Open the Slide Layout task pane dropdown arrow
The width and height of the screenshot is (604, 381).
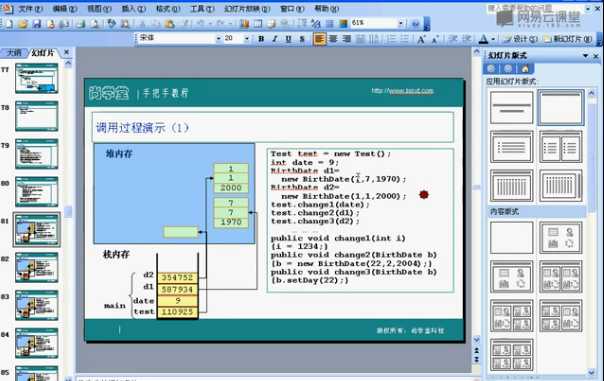tap(586, 55)
